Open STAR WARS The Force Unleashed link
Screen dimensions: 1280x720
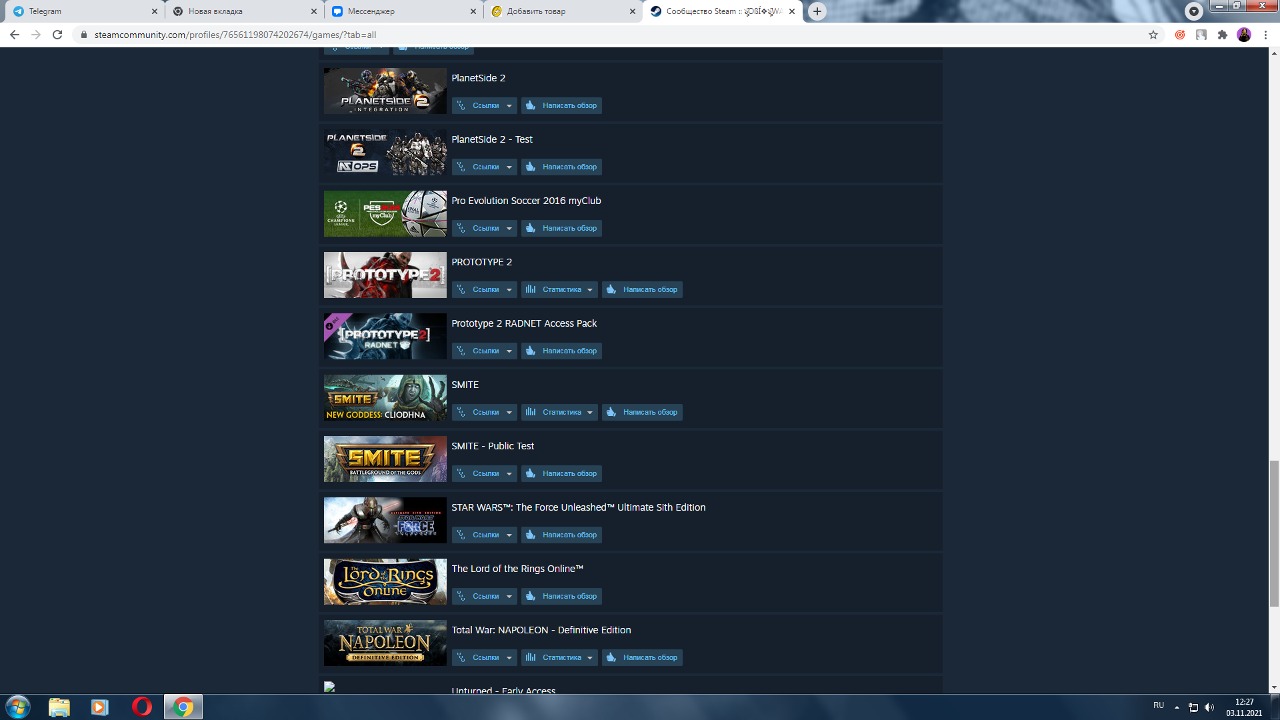click(578, 507)
